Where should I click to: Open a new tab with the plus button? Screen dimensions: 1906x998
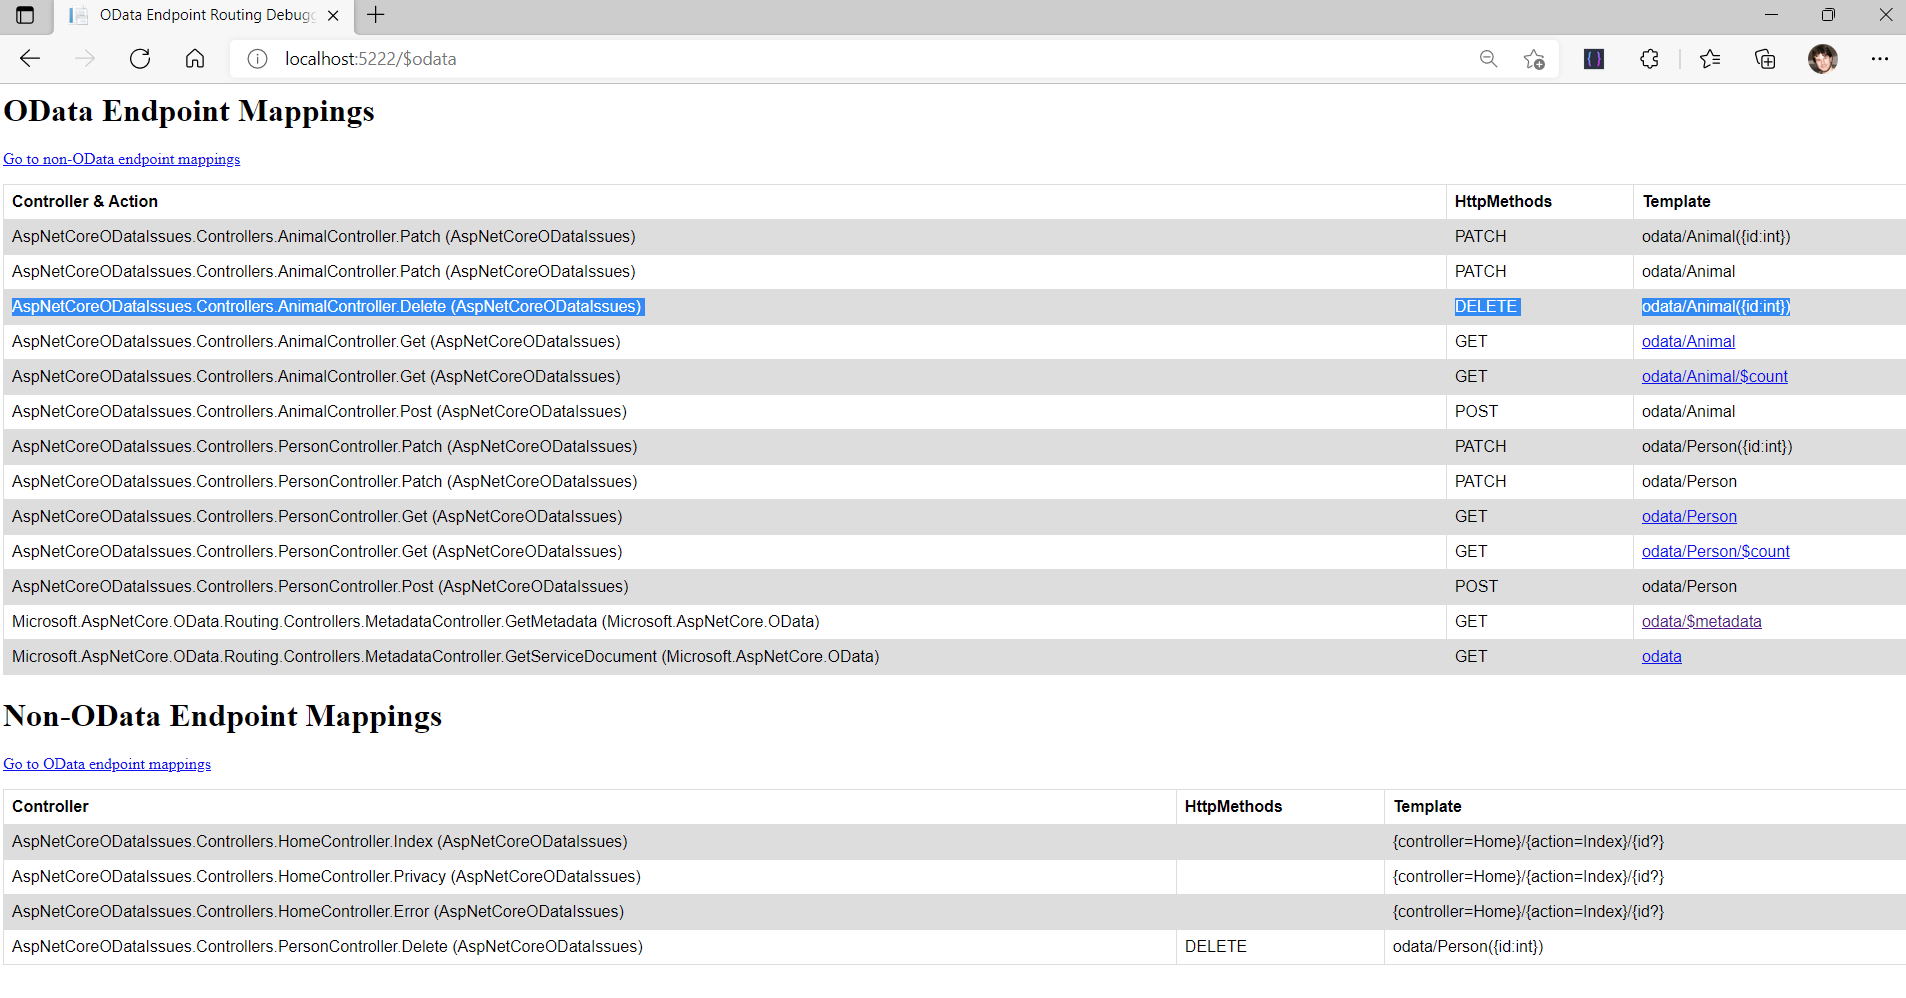coord(375,15)
